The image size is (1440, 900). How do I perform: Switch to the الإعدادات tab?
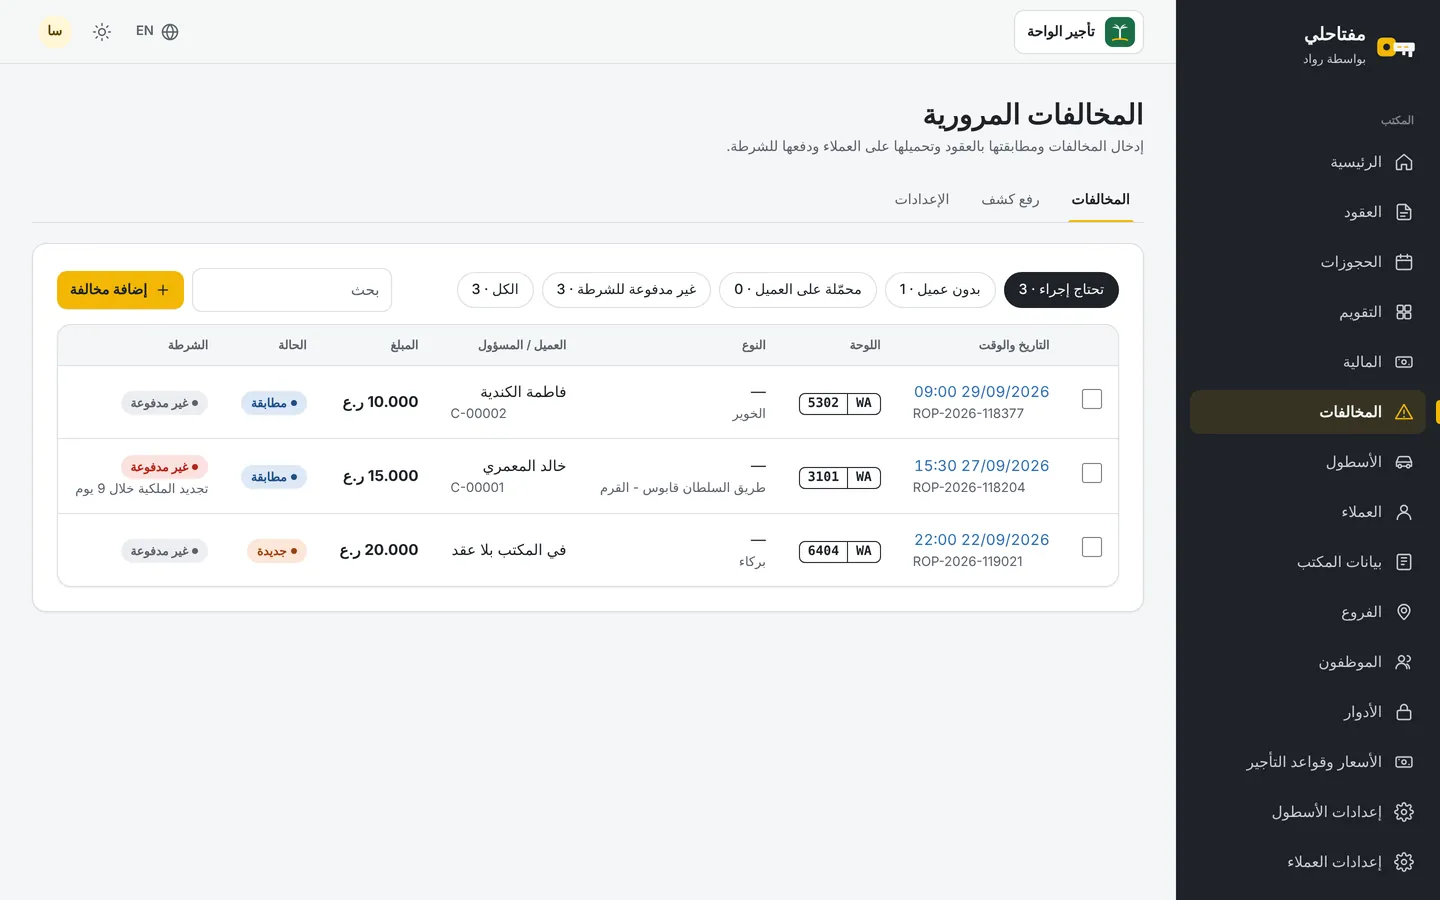tap(922, 200)
